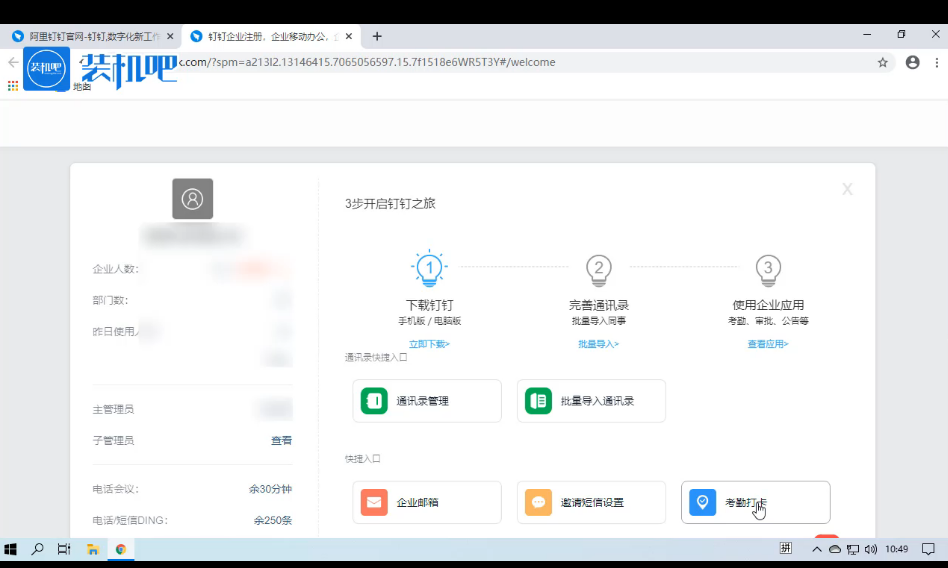Image resolution: width=948 pixels, height=568 pixels.
Task: Open the 查看应用 link under step 3
Action: (x=768, y=344)
